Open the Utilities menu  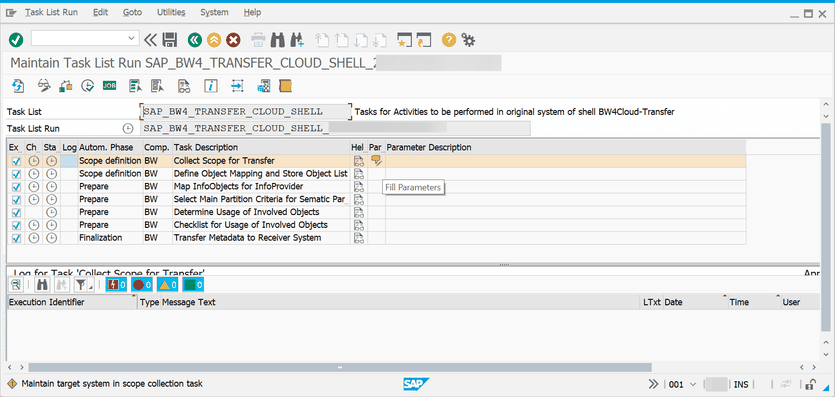171,12
